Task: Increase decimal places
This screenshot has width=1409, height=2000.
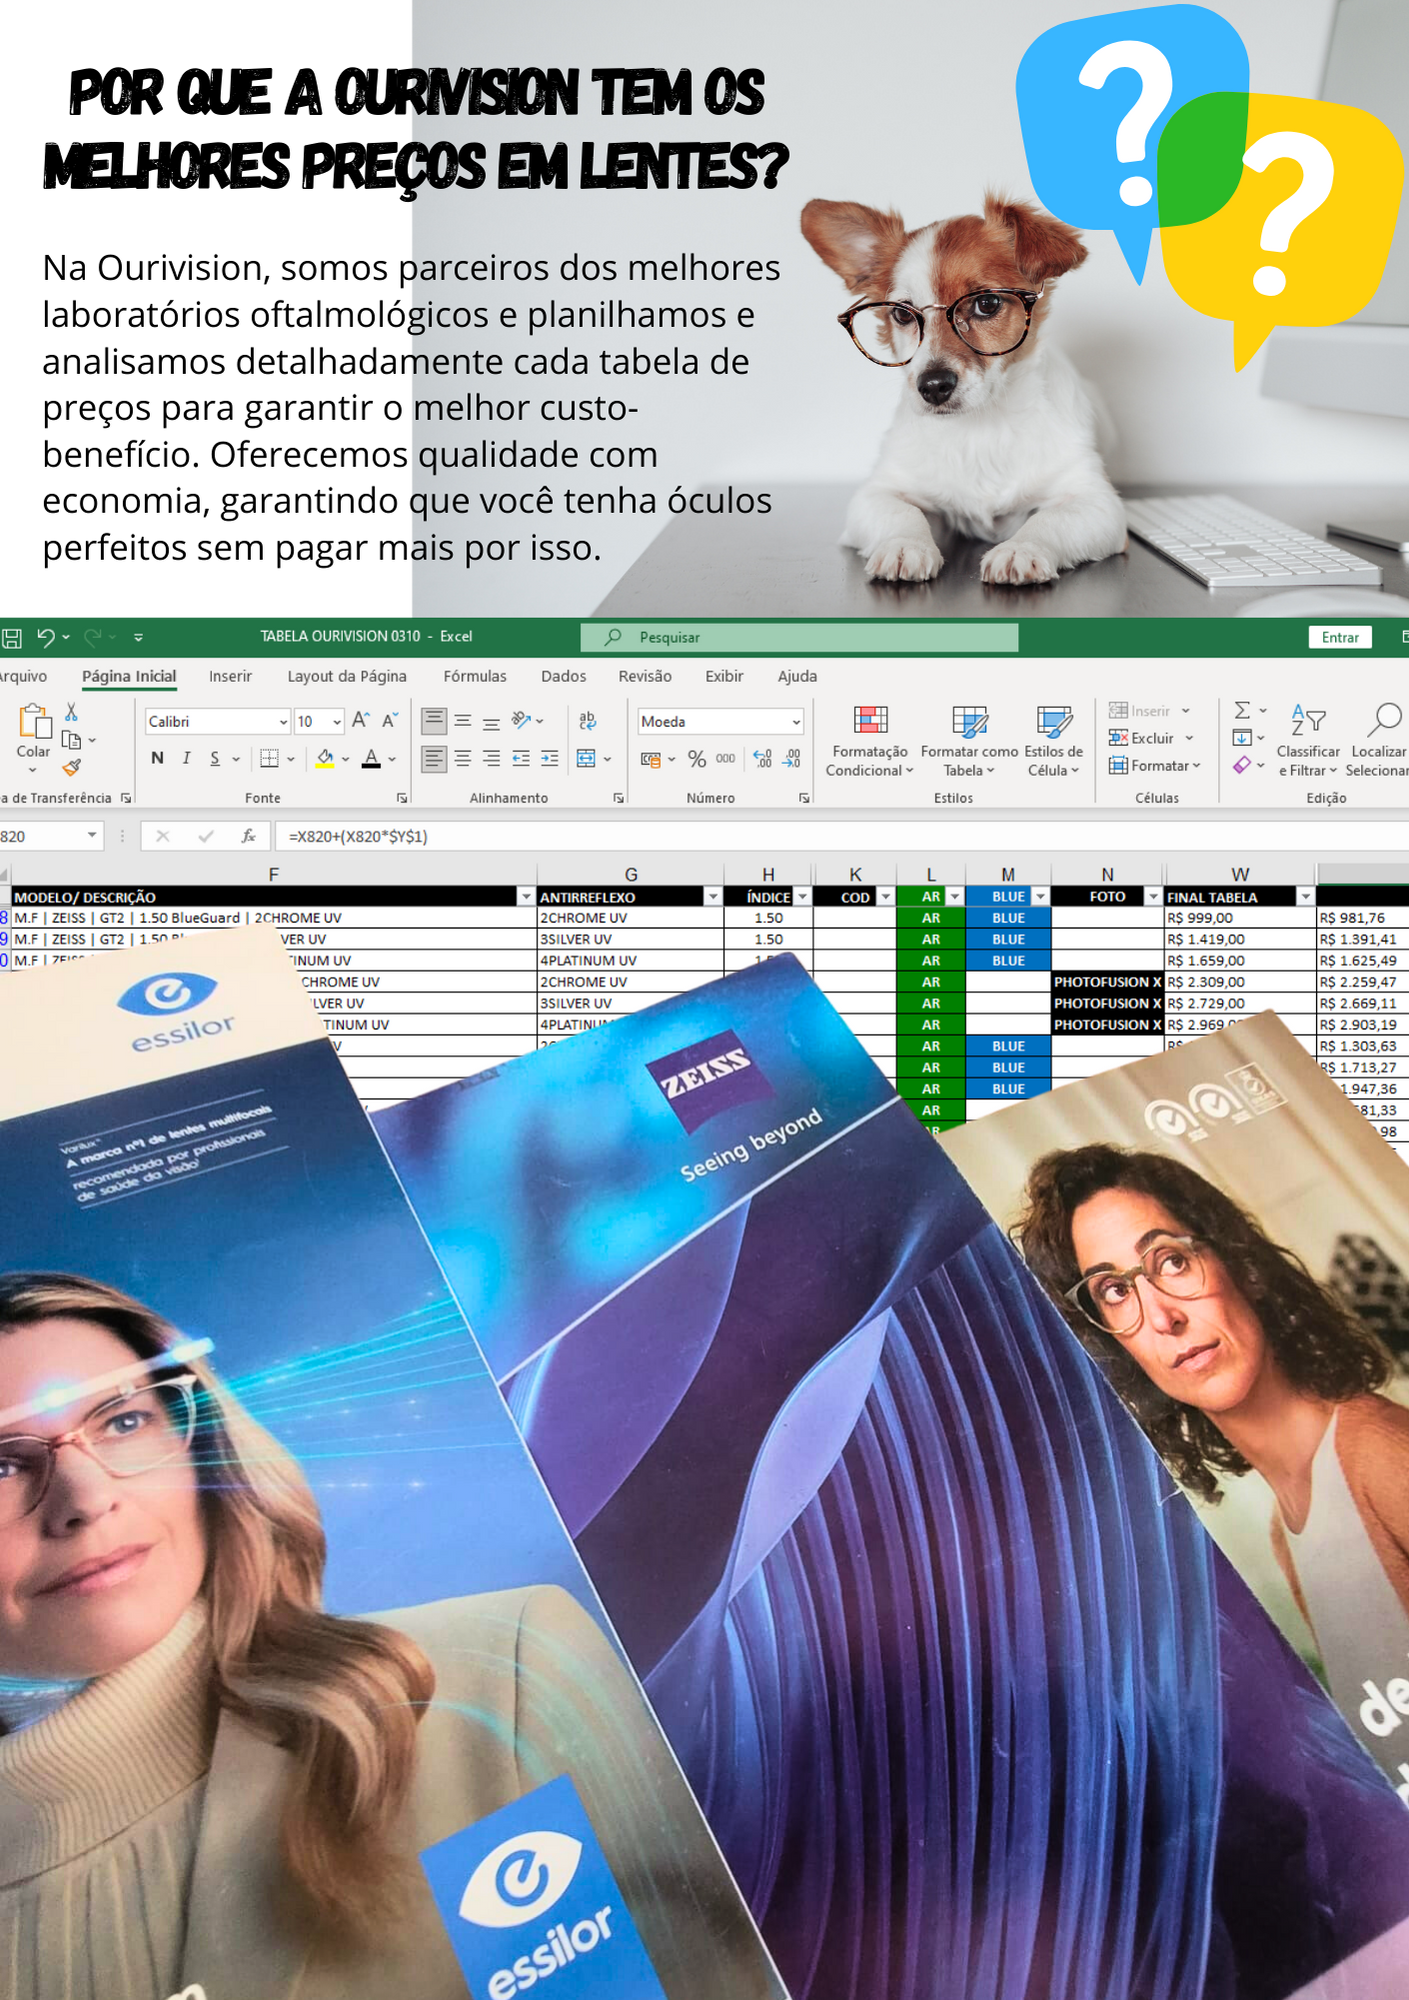Action: tap(762, 759)
